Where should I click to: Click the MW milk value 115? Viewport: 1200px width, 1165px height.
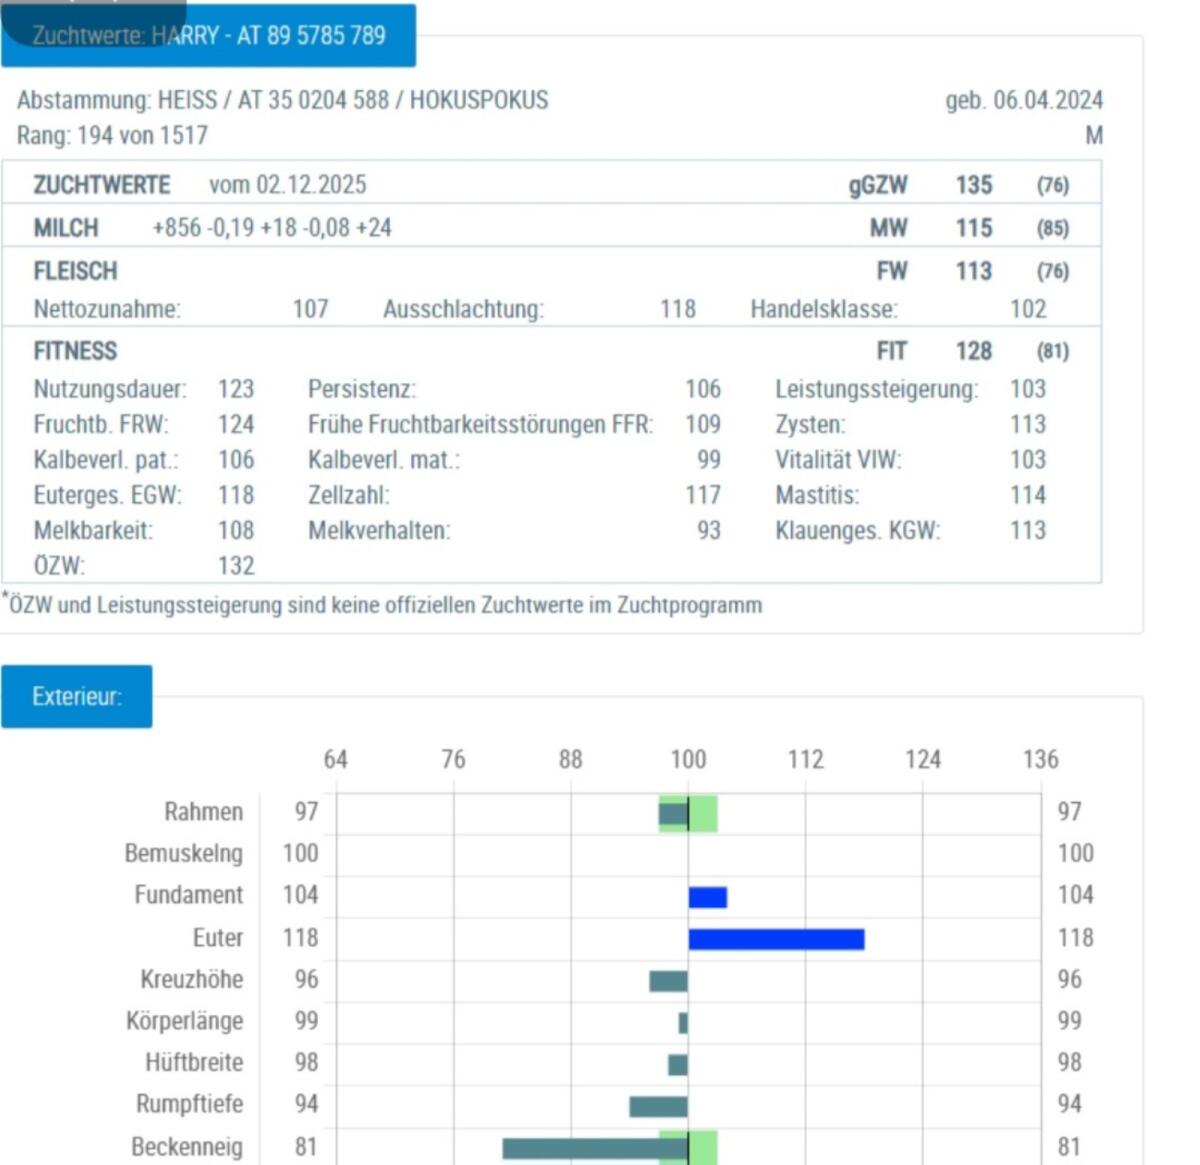point(973,228)
